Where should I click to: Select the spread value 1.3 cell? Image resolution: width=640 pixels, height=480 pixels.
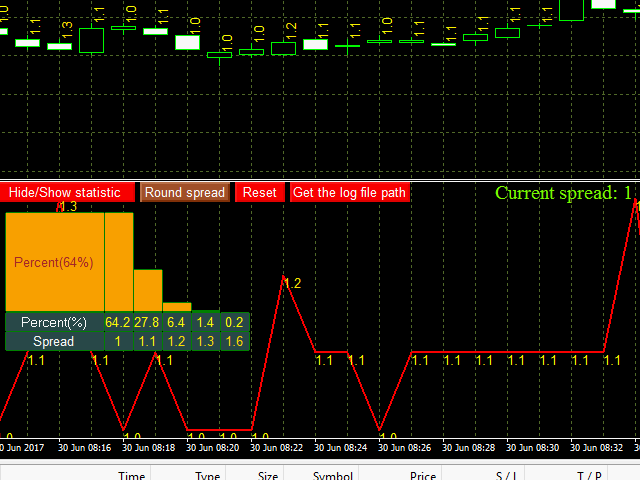[x=205, y=341]
